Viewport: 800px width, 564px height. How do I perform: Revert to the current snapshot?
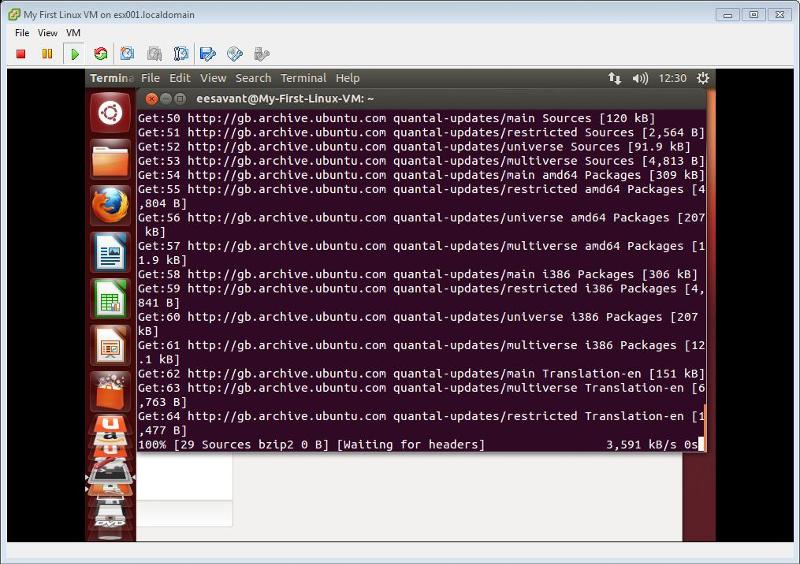tap(154, 54)
